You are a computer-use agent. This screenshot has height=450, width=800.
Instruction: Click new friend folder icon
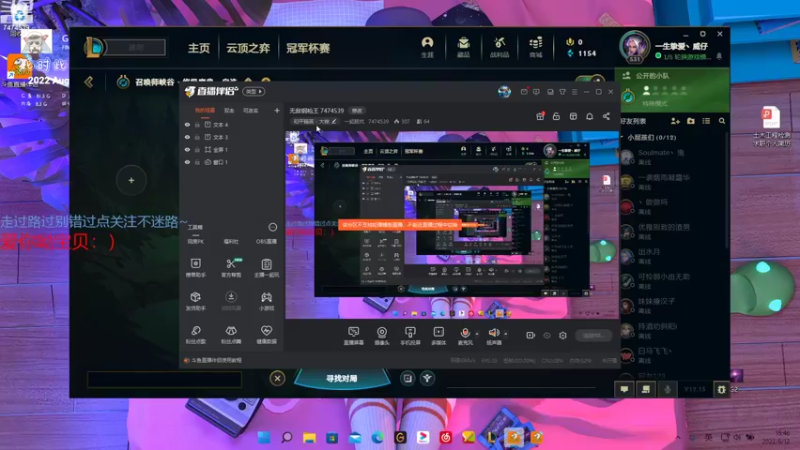pos(690,121)
